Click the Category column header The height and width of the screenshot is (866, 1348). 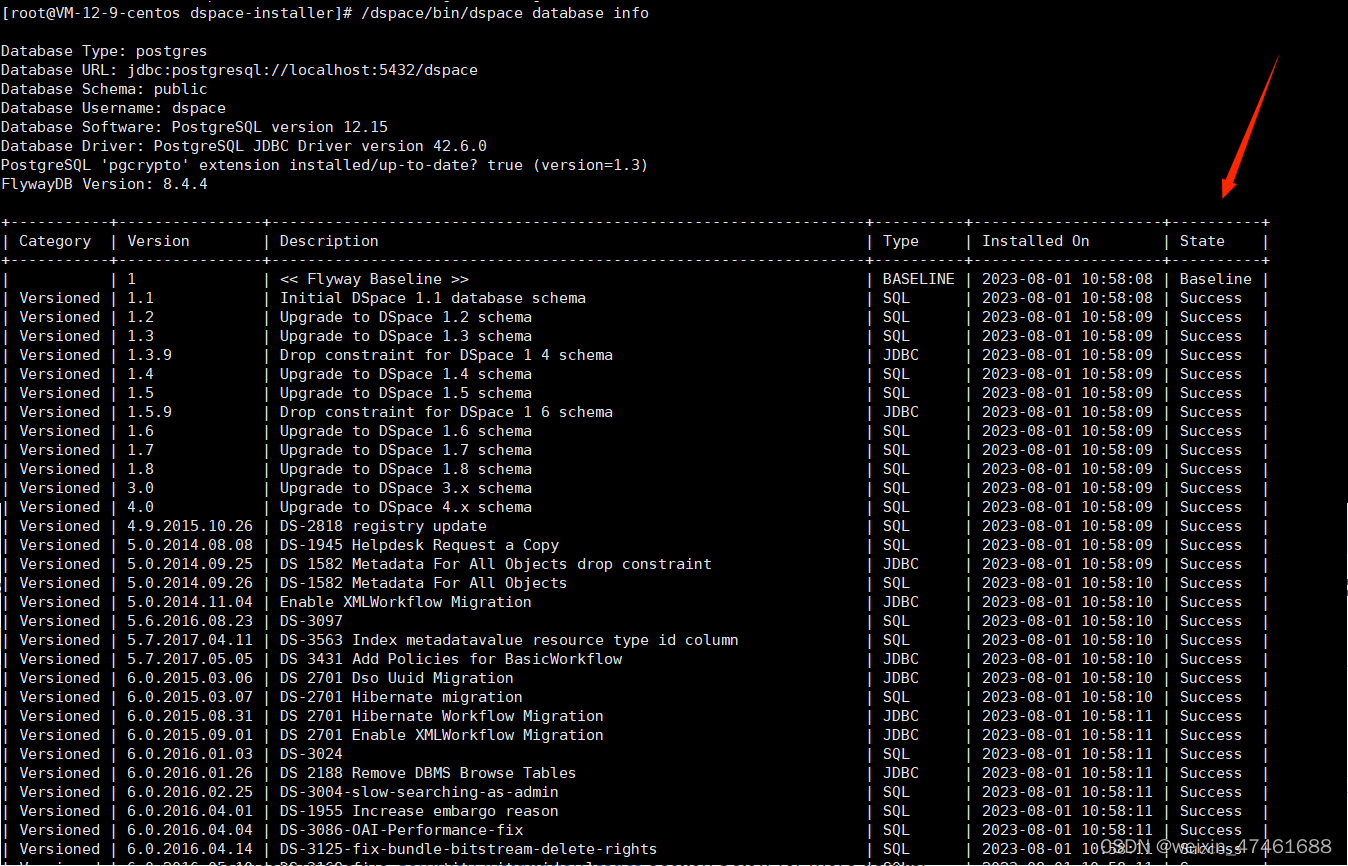coord(55,240)
